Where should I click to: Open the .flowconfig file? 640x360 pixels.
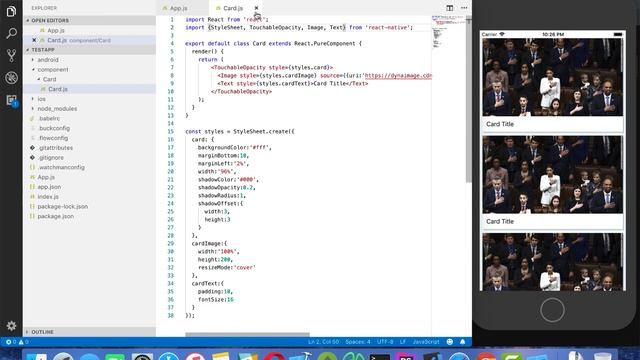(x=53, y=138)
